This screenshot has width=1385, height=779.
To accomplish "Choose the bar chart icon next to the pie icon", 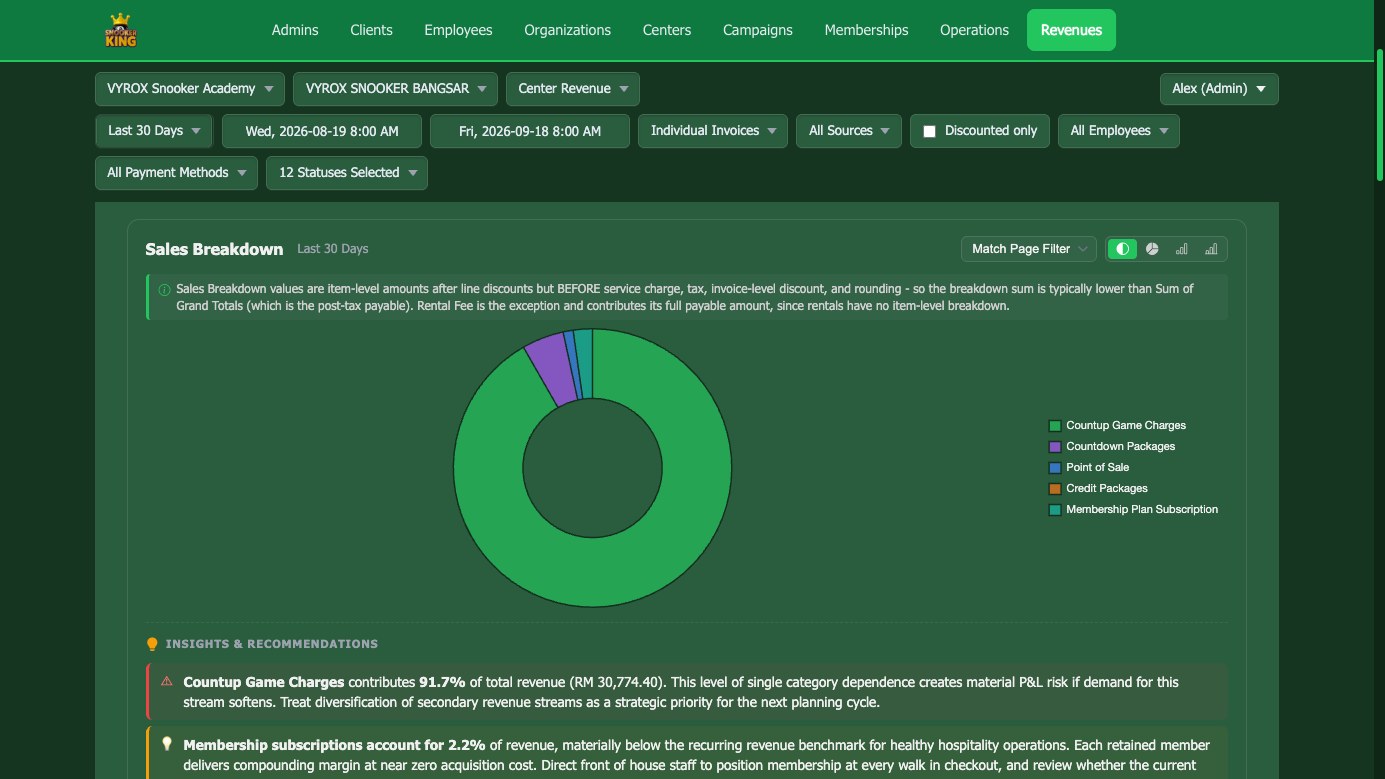I will 1182,249.
